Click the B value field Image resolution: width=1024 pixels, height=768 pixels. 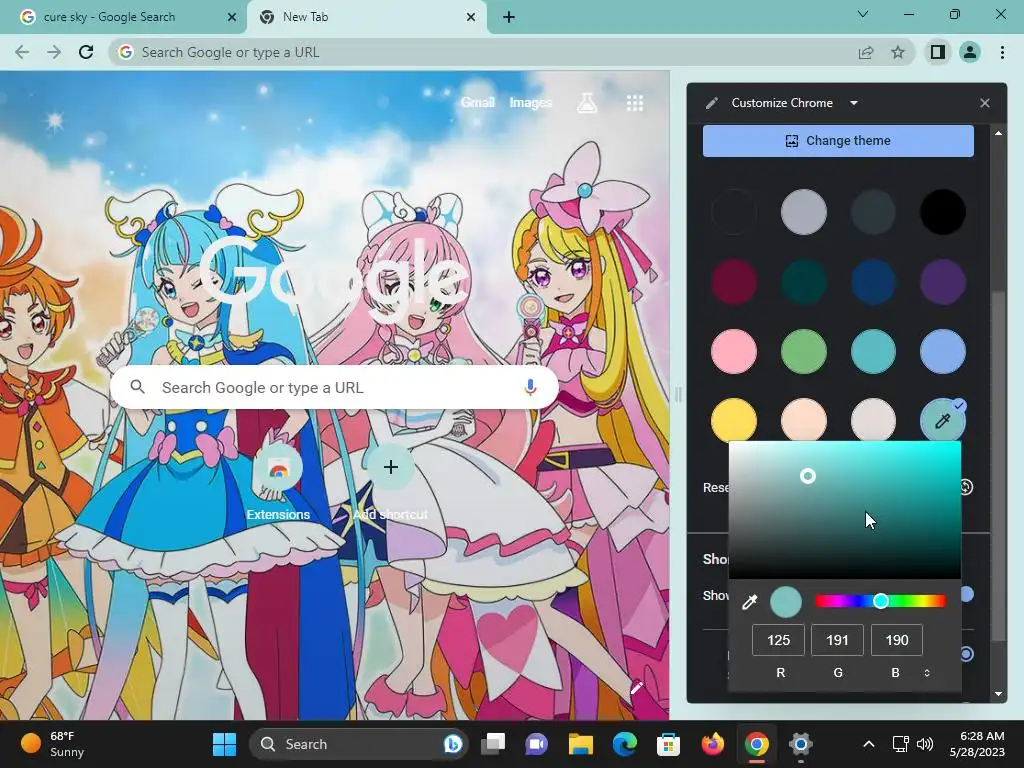click(x=897, y=640)
